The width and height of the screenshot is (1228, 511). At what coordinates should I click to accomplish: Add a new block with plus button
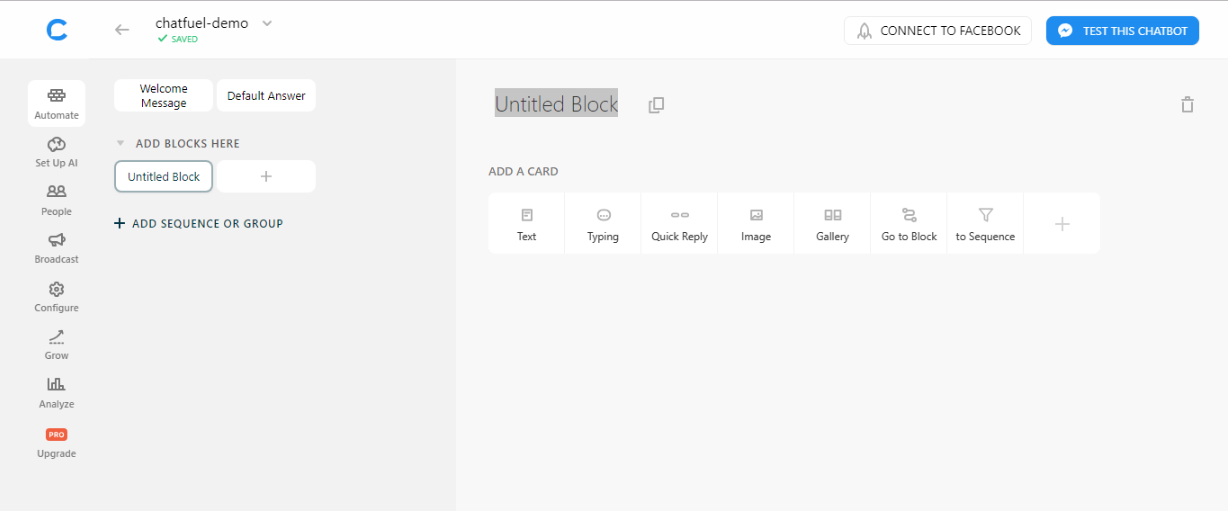[266, 176]
